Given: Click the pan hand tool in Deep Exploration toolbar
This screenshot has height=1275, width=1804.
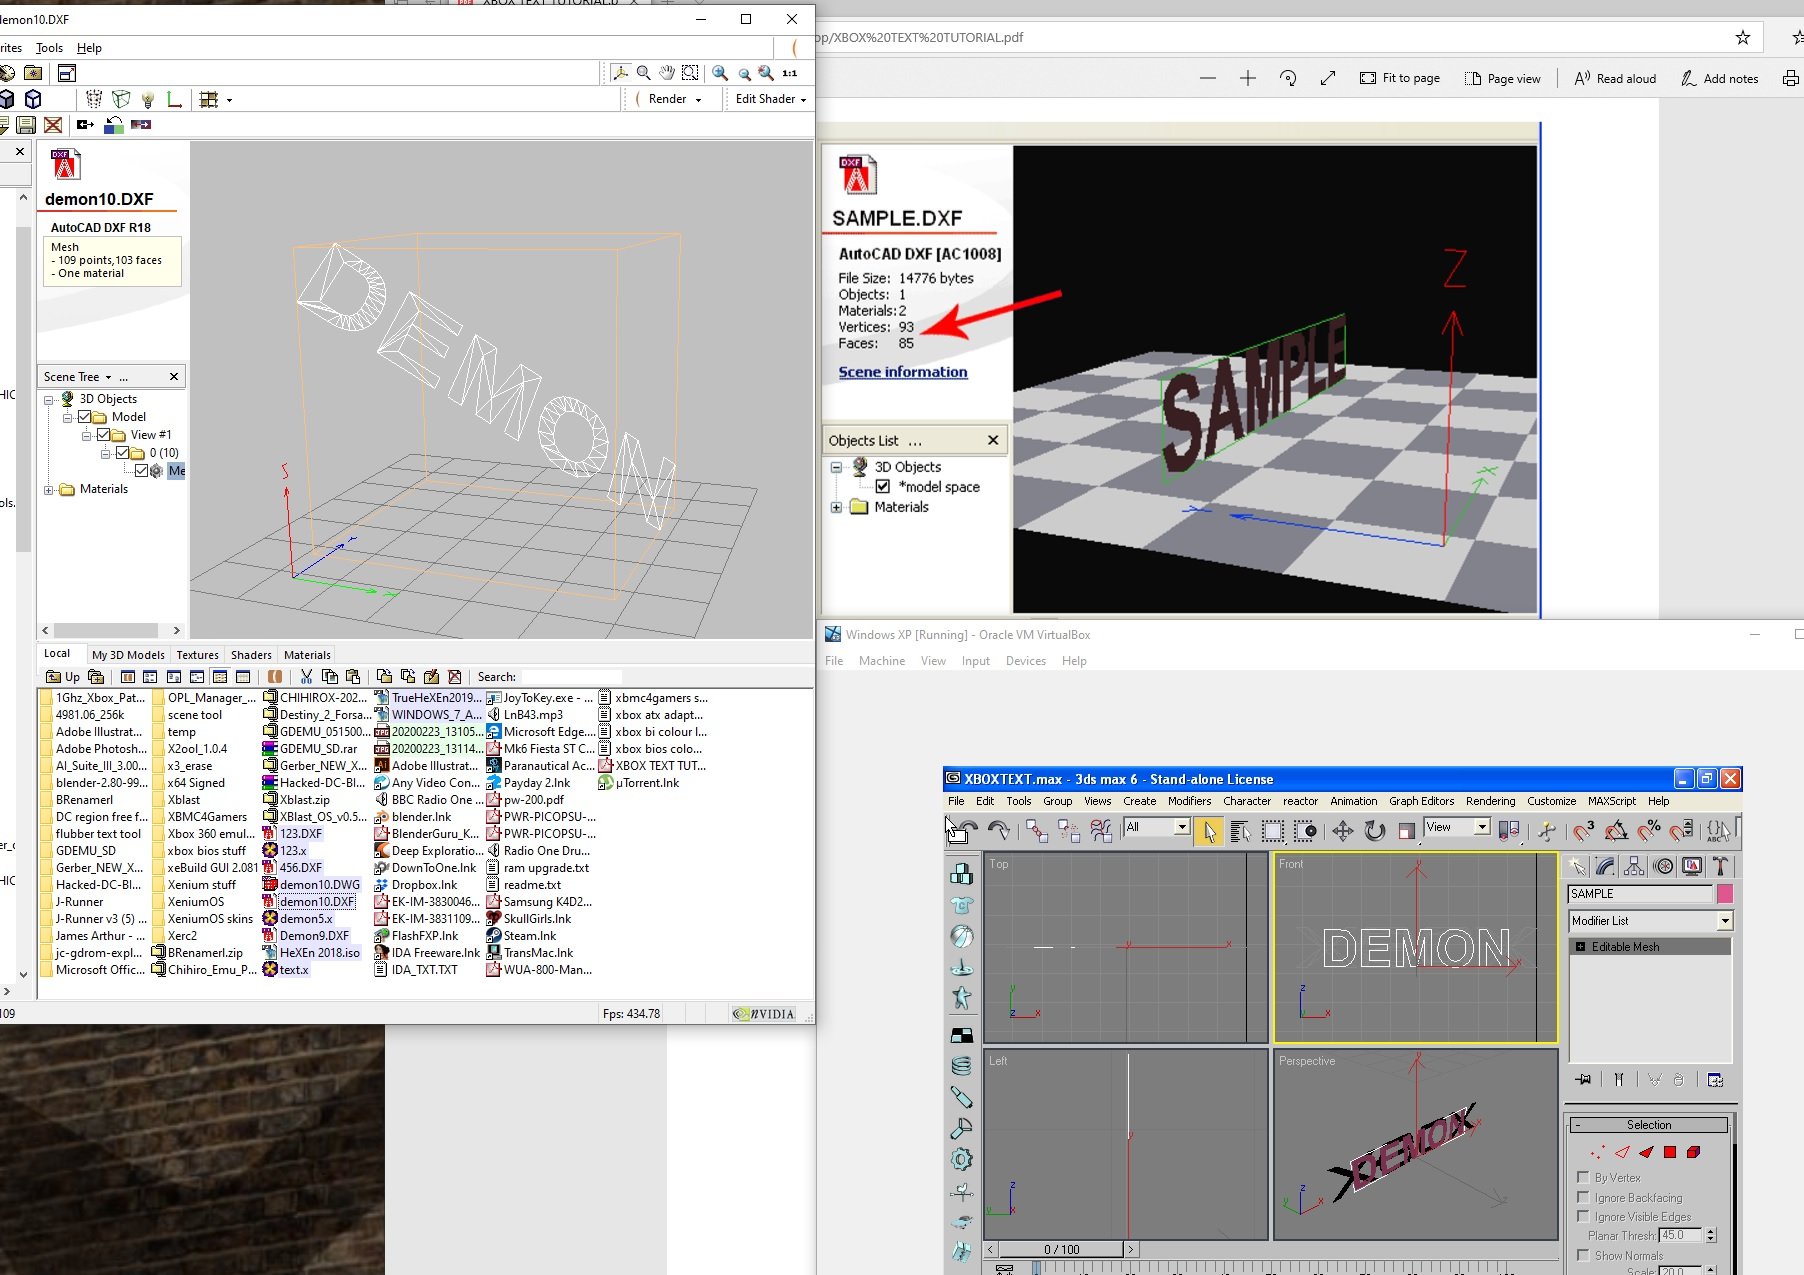Looking at the screenshot, I should click(x=667, y=73).
